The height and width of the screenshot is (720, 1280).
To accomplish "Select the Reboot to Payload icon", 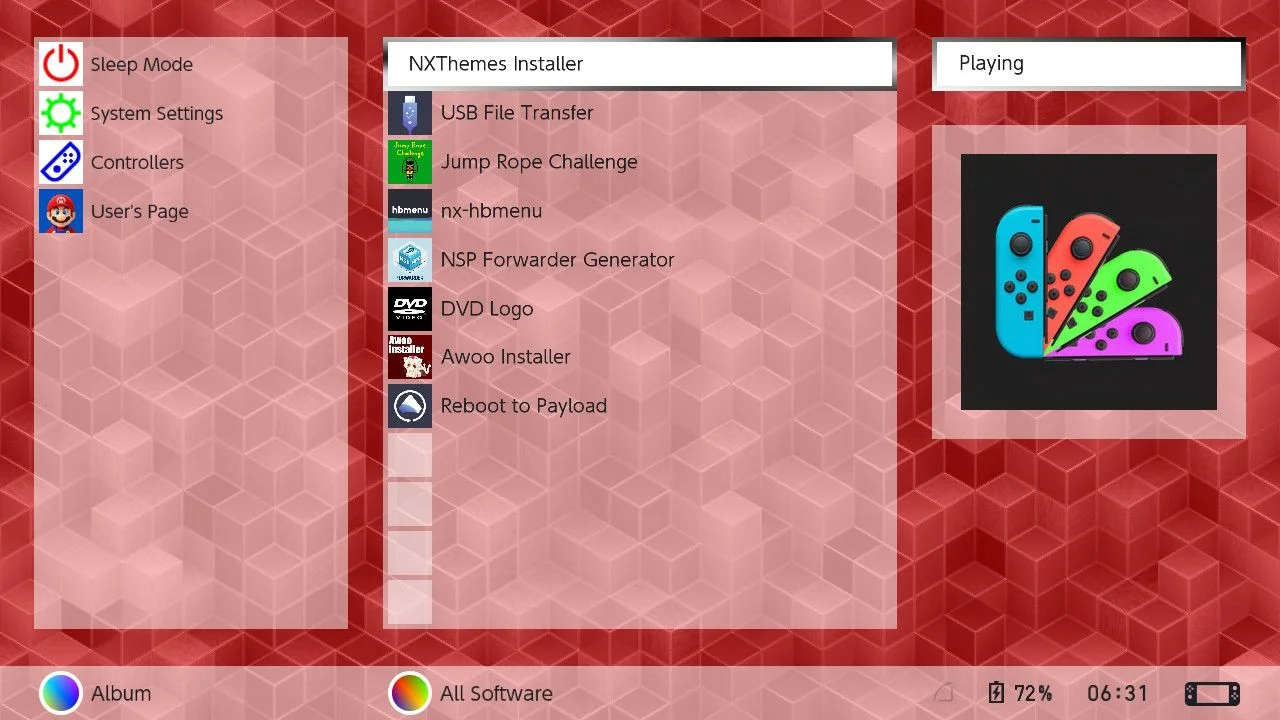I will pyautogui.click(x=410, y=406).
